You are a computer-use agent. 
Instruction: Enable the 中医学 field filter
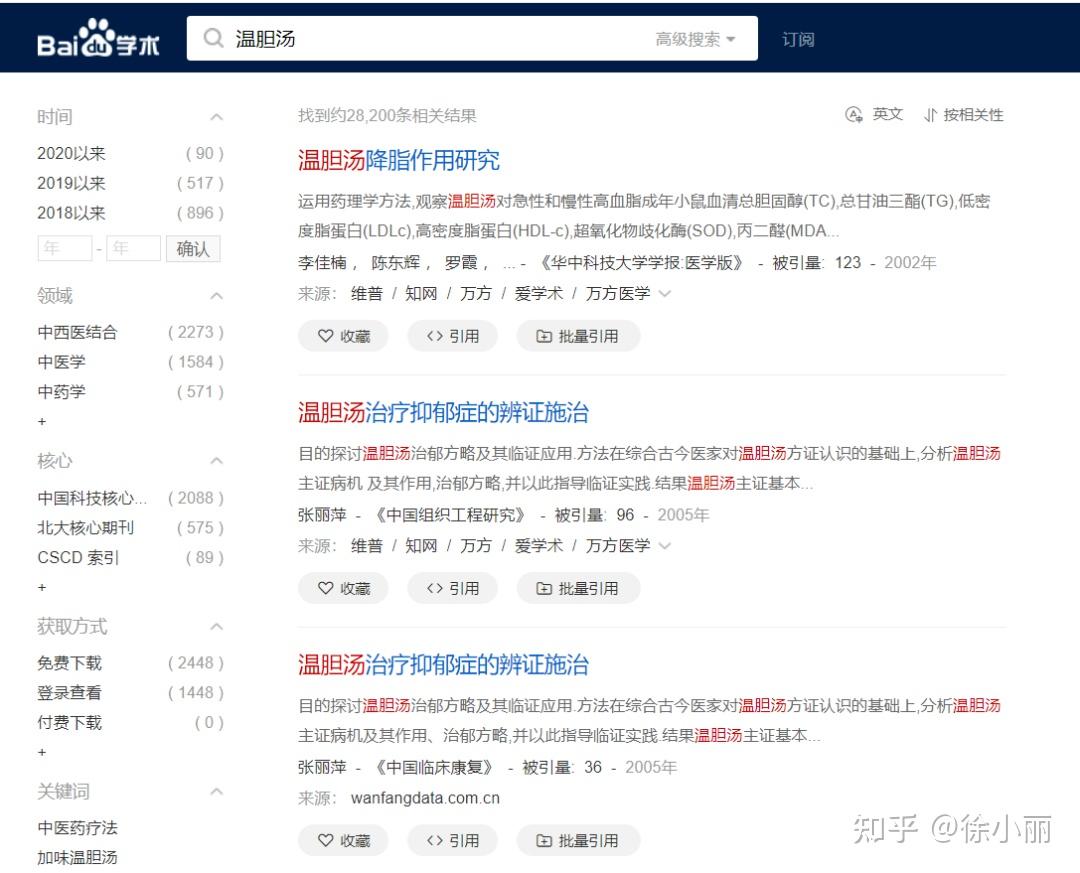[63, 362]
